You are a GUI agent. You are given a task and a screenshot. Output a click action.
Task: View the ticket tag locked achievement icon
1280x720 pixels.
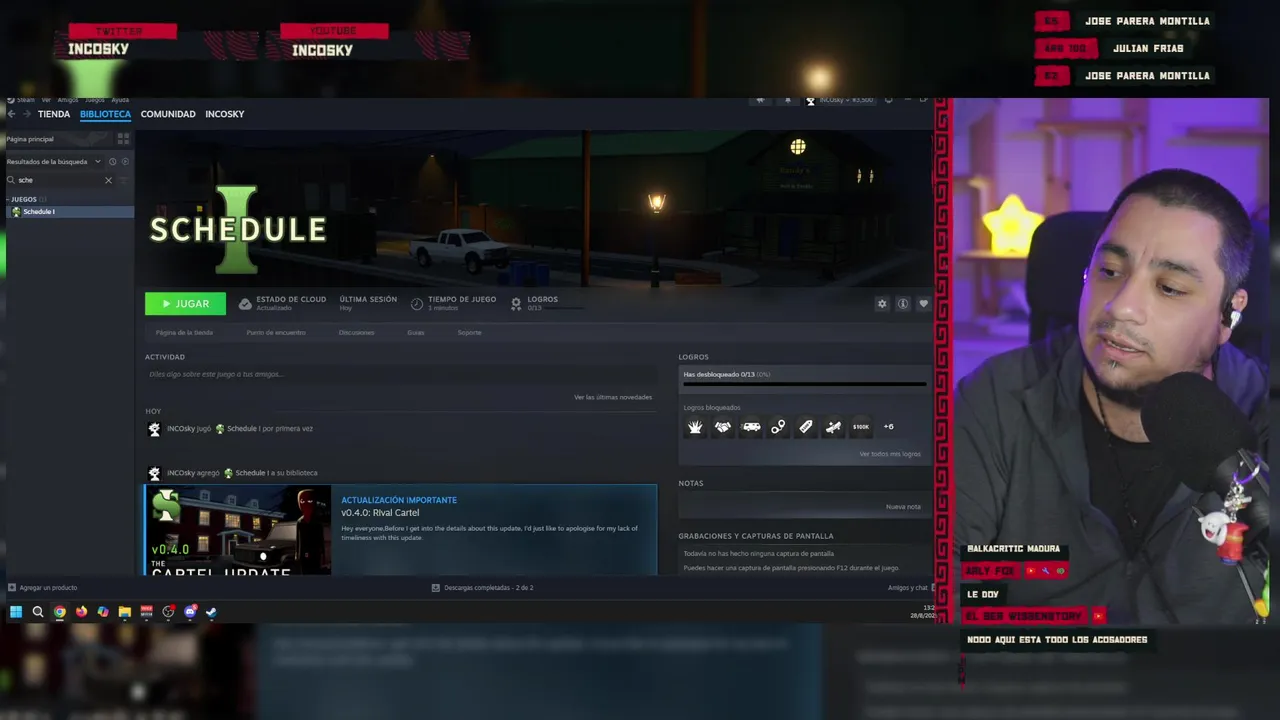pos(806,427)
